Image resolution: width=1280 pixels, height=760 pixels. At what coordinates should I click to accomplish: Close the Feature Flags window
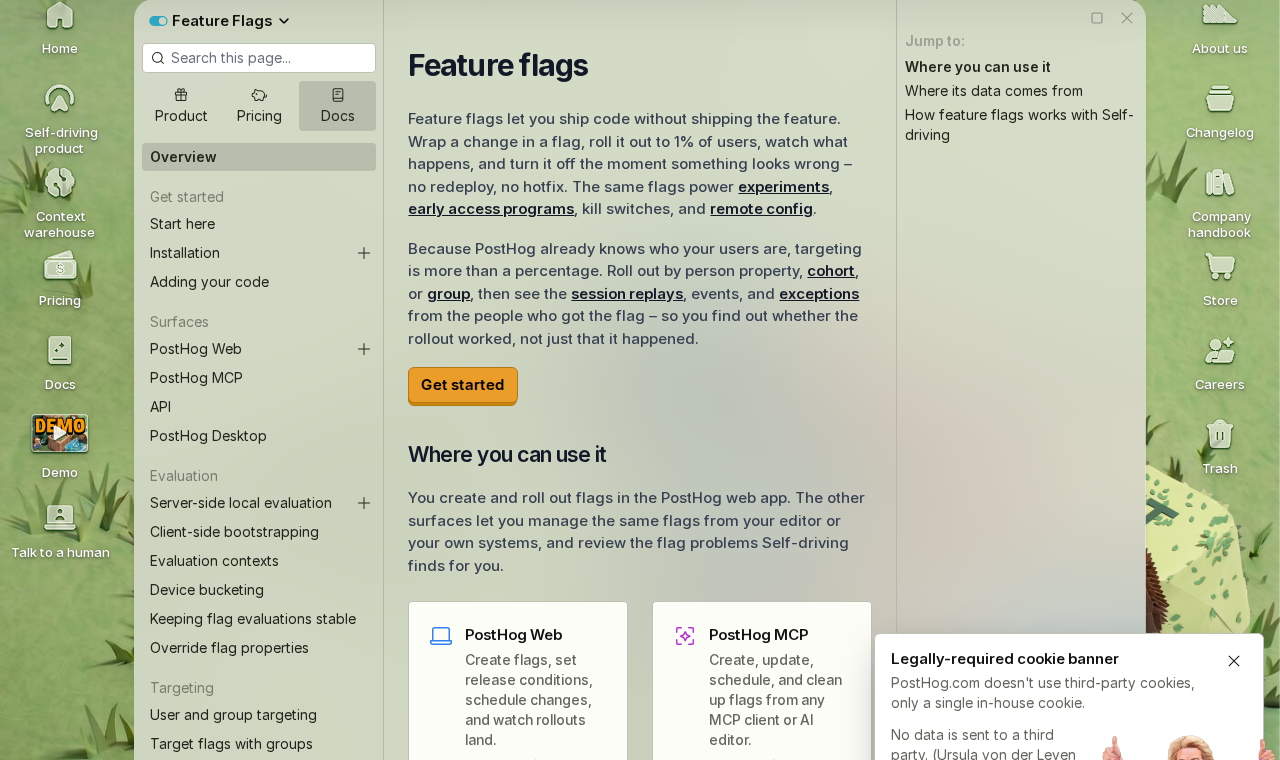pyautogui.click(x=1127, y=18)
